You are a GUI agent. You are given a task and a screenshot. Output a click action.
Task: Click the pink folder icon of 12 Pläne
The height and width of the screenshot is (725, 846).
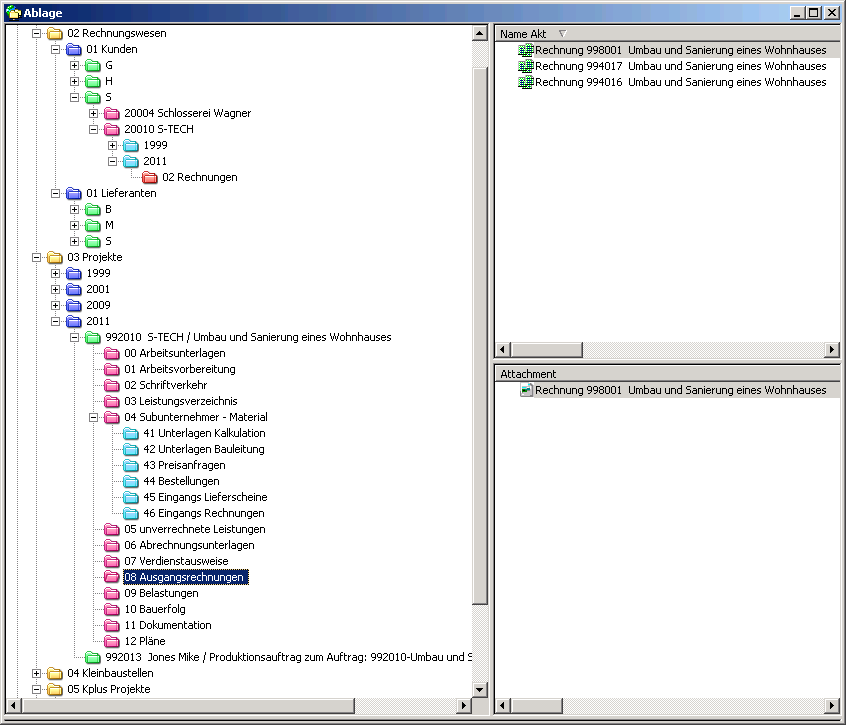click(112, 641)
